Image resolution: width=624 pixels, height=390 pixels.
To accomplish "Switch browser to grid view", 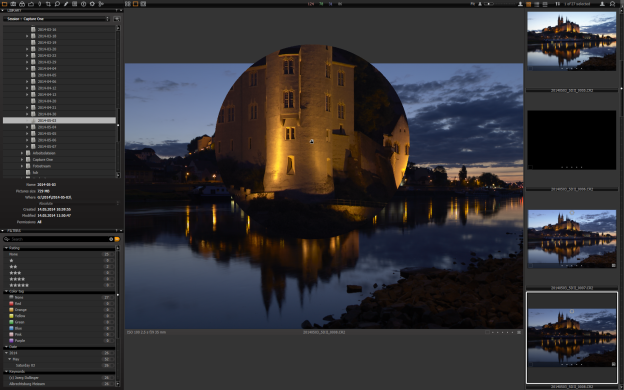I will coord(528,4).
